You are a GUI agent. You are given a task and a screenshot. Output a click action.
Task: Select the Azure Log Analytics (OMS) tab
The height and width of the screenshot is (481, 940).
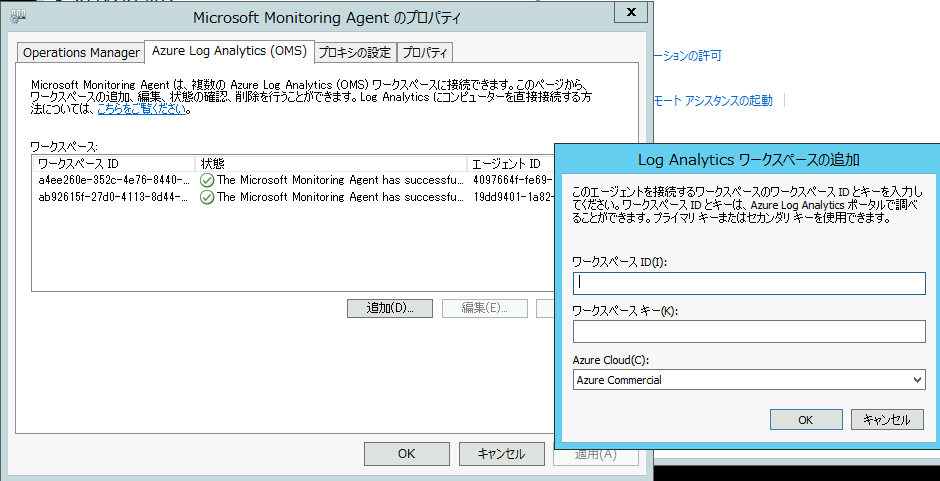tap(230, 51)
